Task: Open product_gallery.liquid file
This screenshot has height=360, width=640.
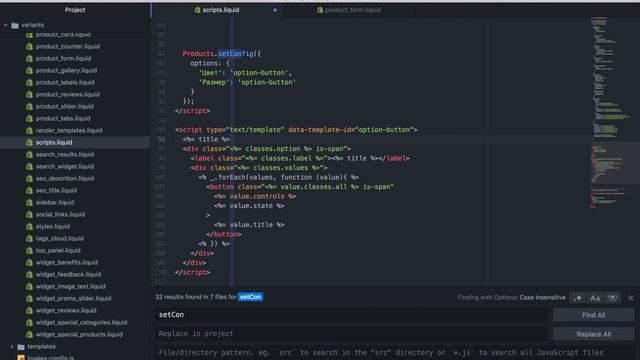Action: tap(66, 70)
